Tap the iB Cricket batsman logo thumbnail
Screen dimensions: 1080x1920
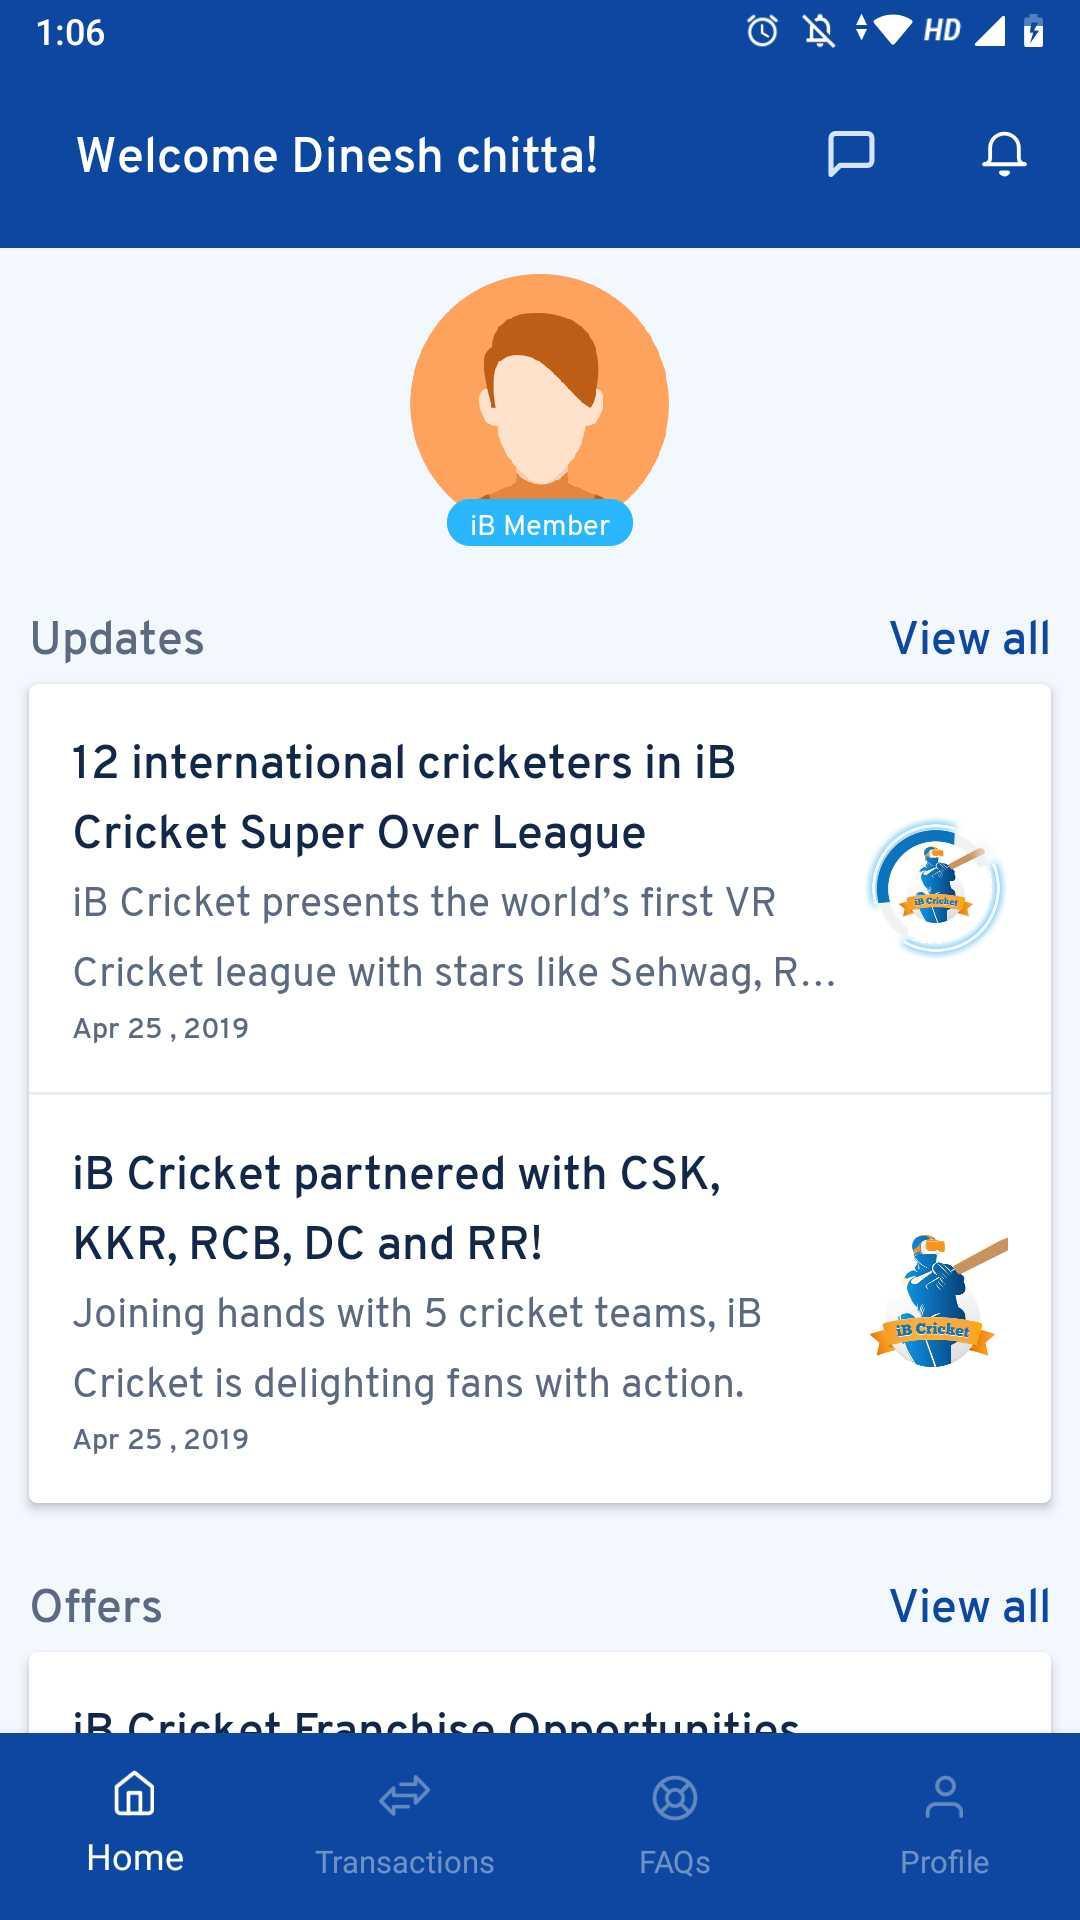(936, 1300)
